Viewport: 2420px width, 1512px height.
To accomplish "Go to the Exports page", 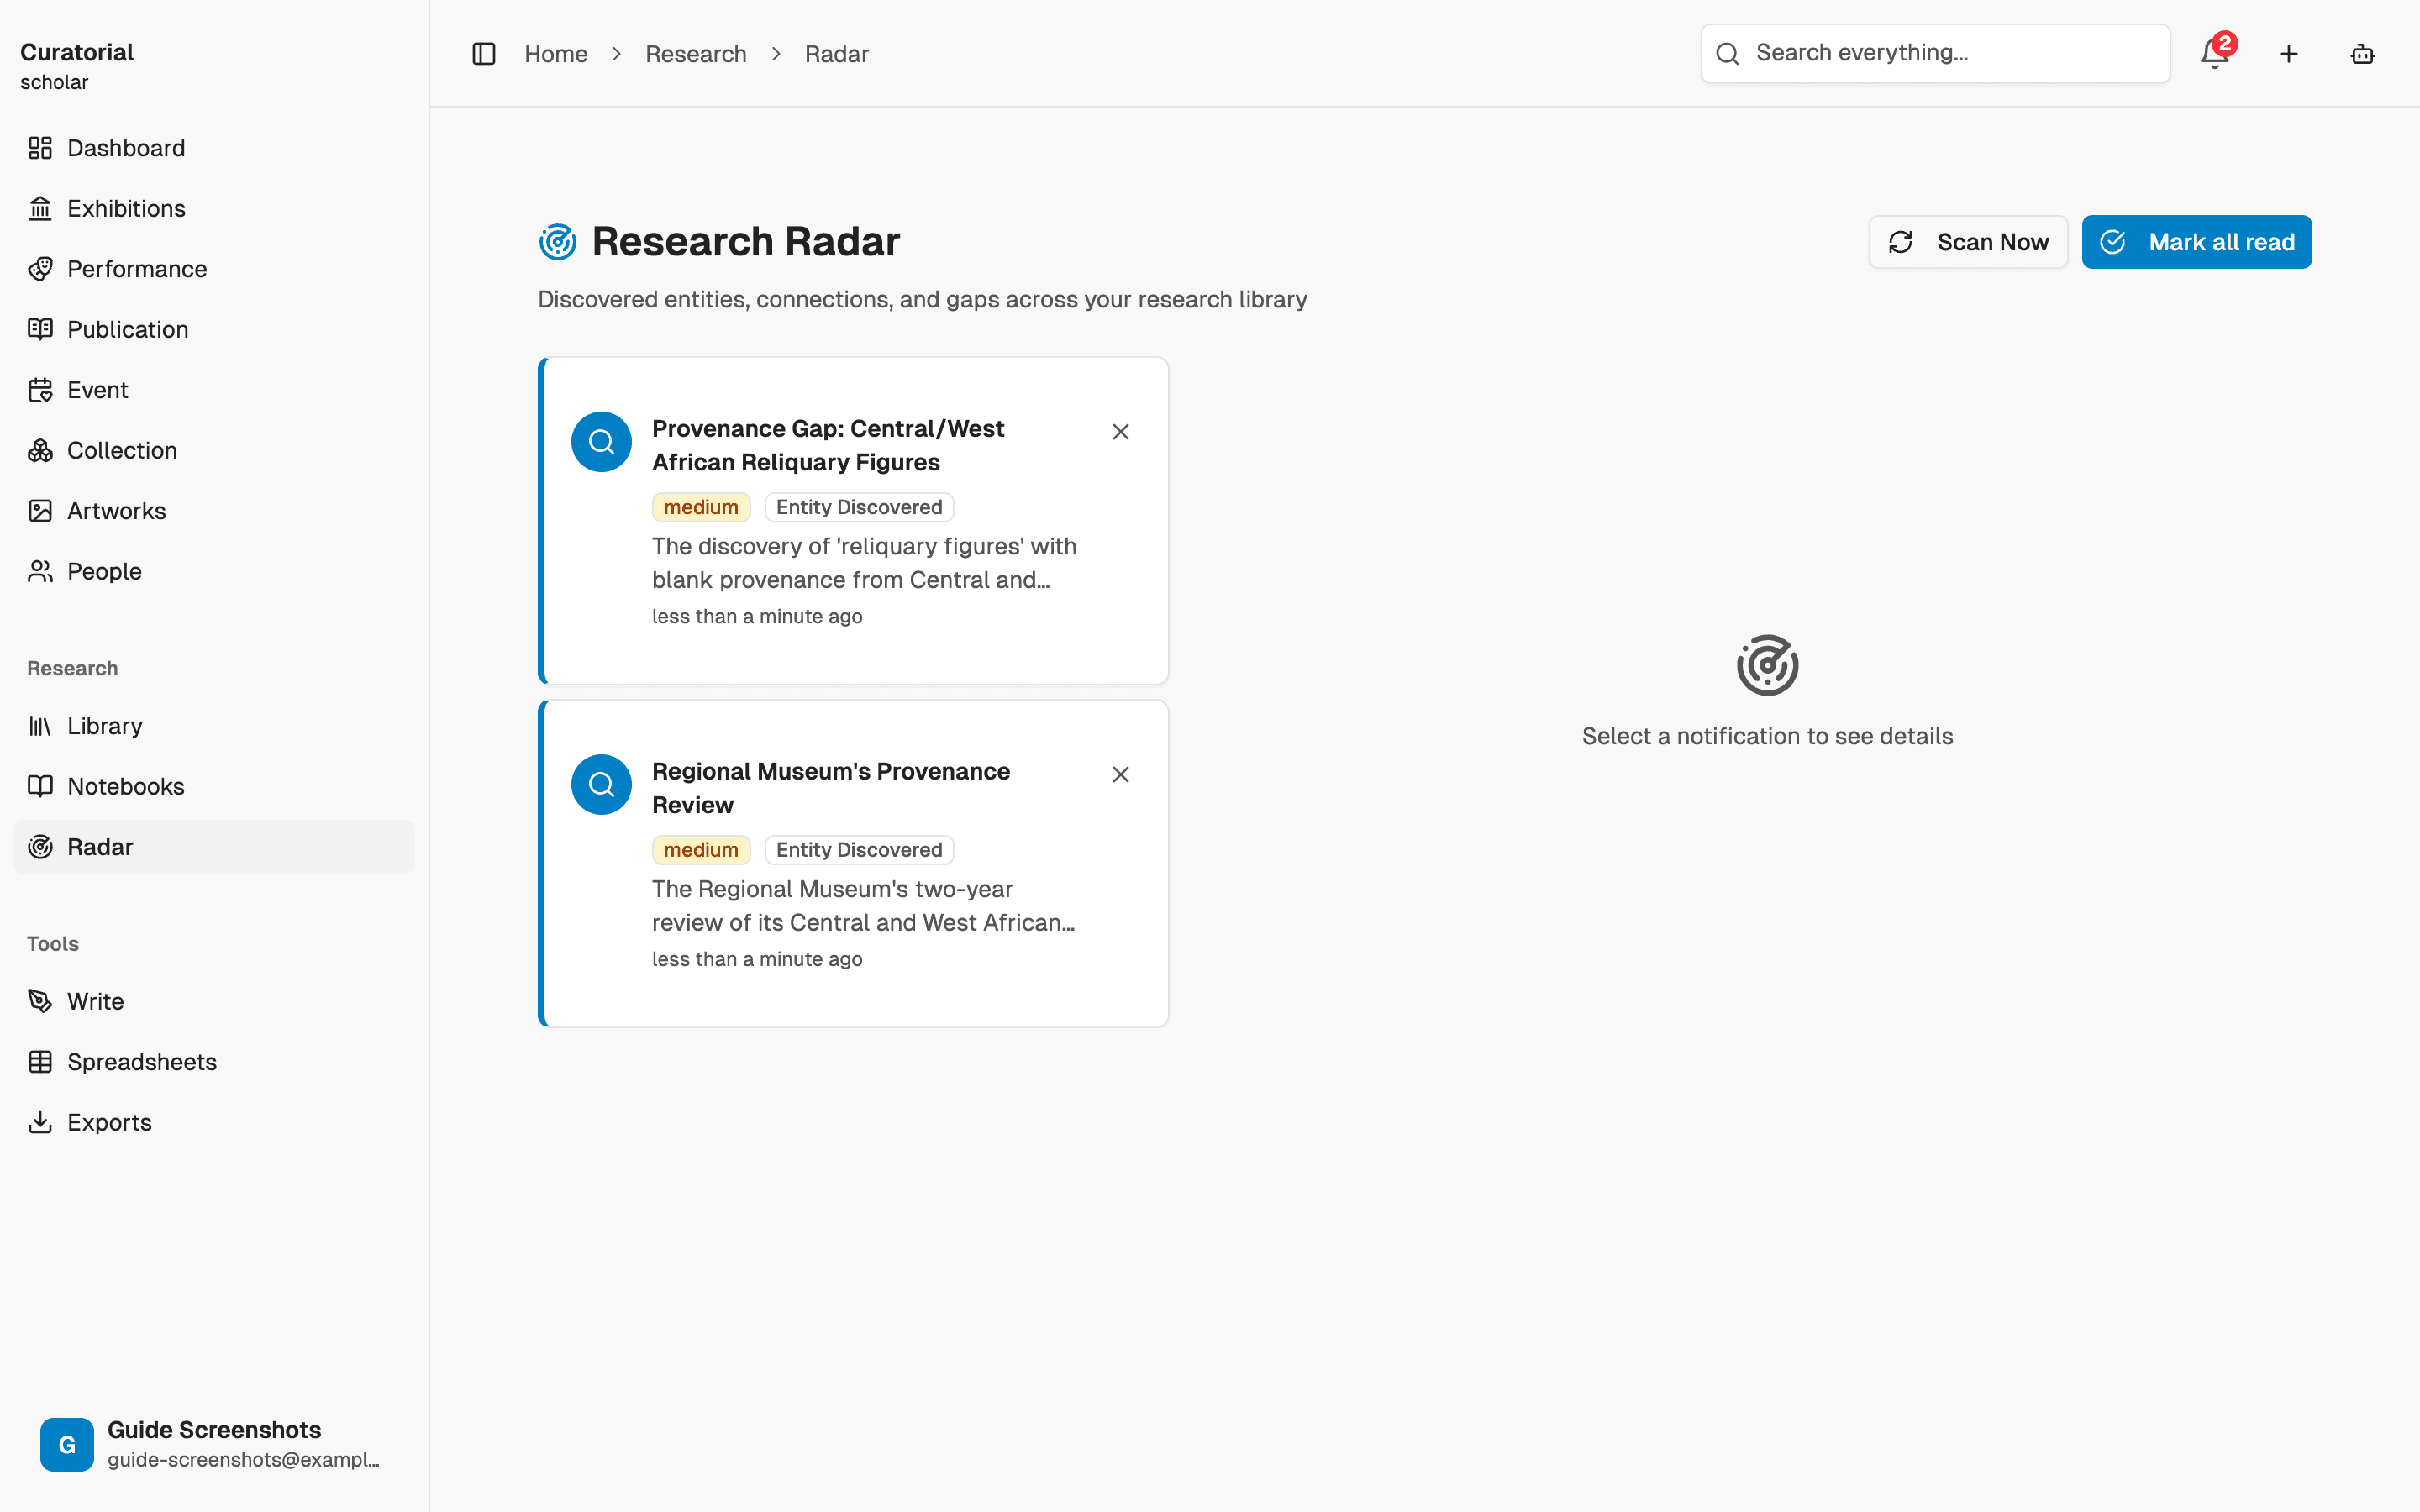I will 214,1122.
